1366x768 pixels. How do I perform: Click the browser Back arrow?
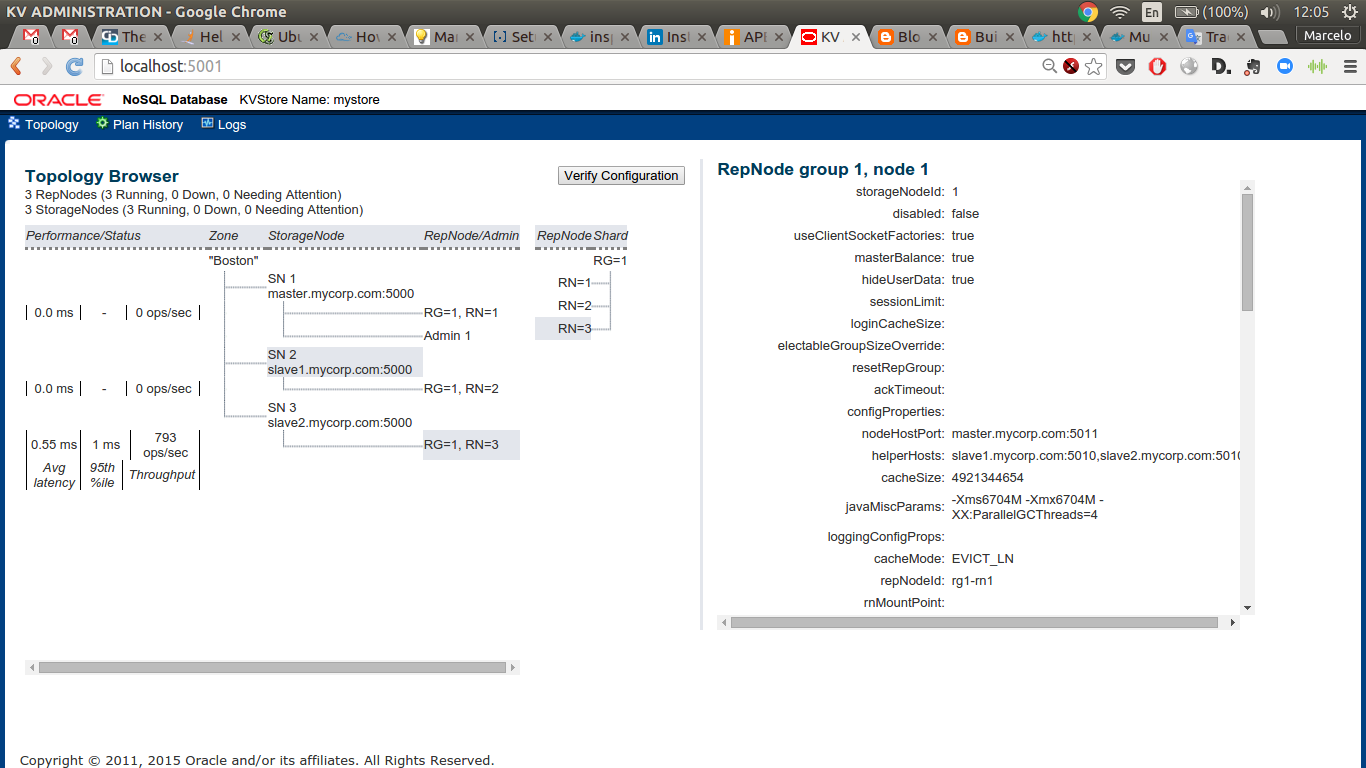17,67
